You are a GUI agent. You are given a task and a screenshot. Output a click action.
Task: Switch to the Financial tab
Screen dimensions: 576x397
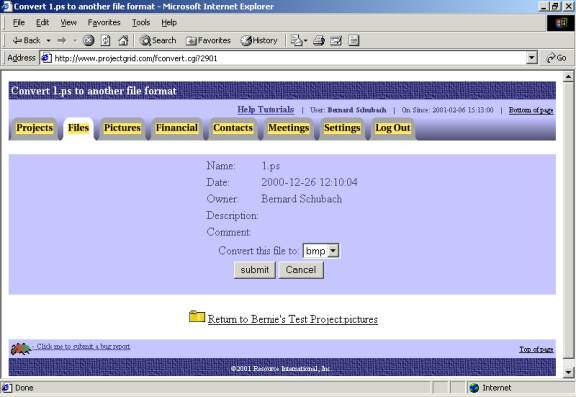(177, 128)
